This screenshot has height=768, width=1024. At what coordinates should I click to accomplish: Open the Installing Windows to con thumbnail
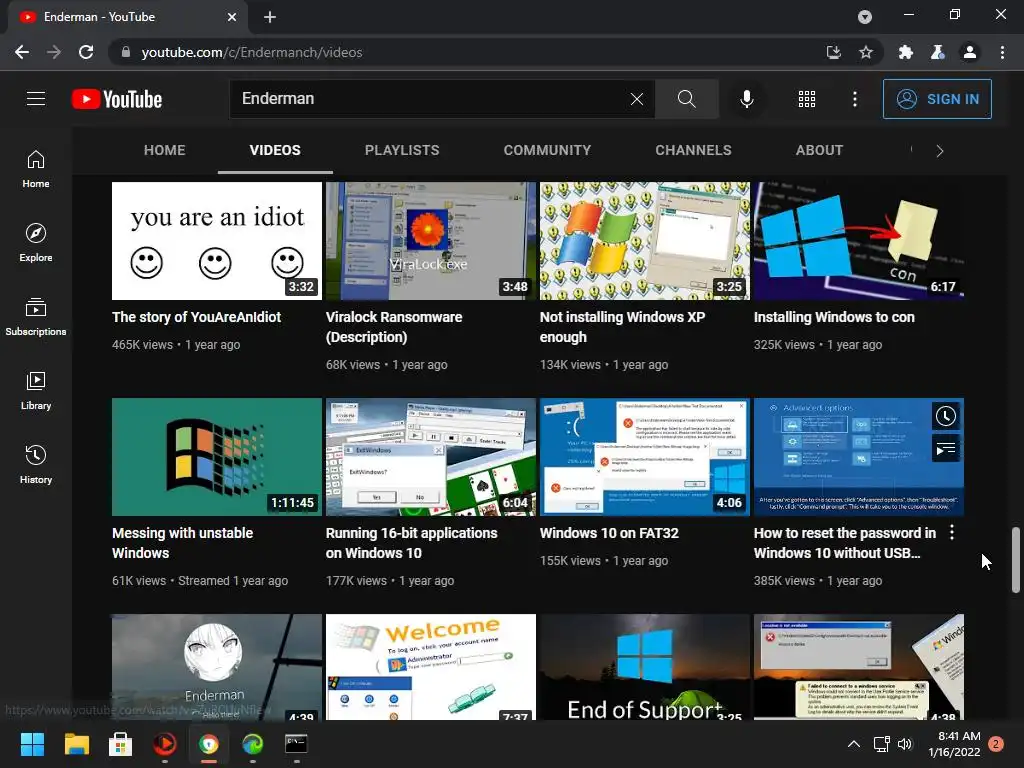coord(859,241)
